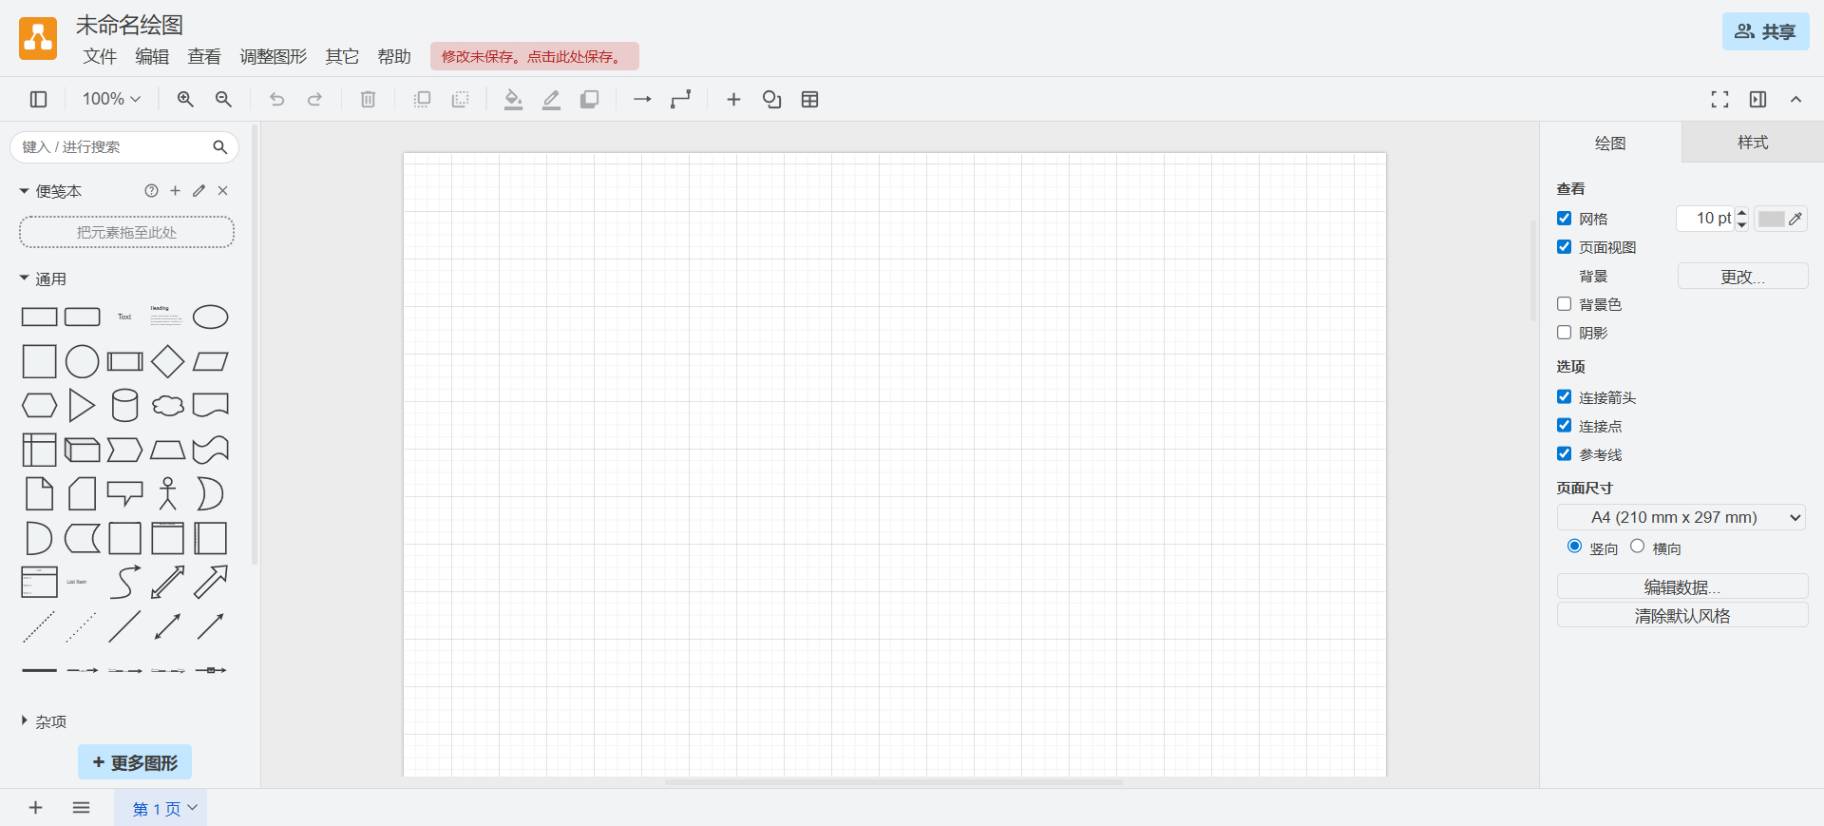Disable the 网格 grid checkbox

click(x=1564, y=218)
